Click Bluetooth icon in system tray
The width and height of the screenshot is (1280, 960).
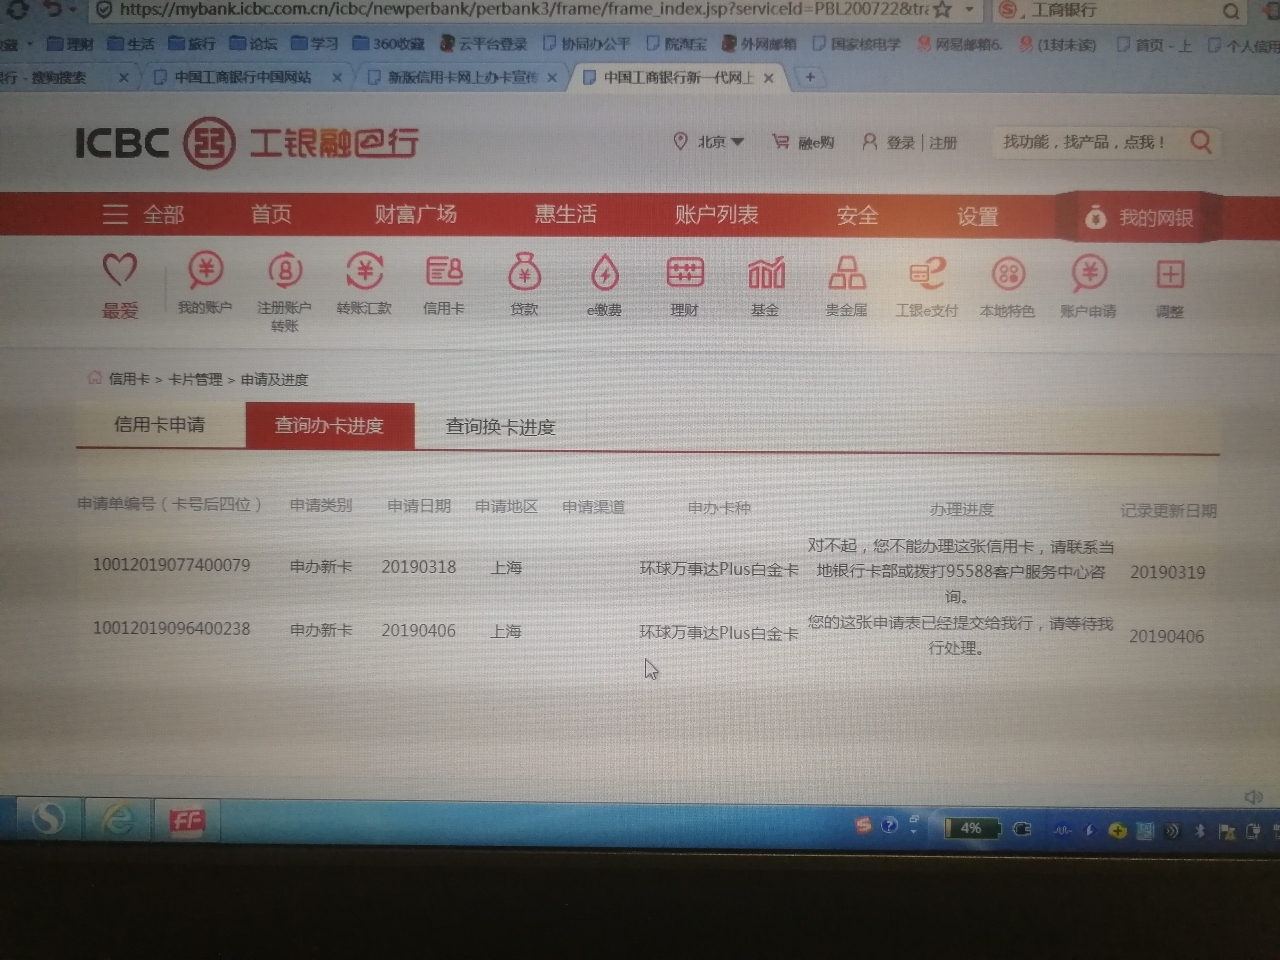pos(1200,831)
